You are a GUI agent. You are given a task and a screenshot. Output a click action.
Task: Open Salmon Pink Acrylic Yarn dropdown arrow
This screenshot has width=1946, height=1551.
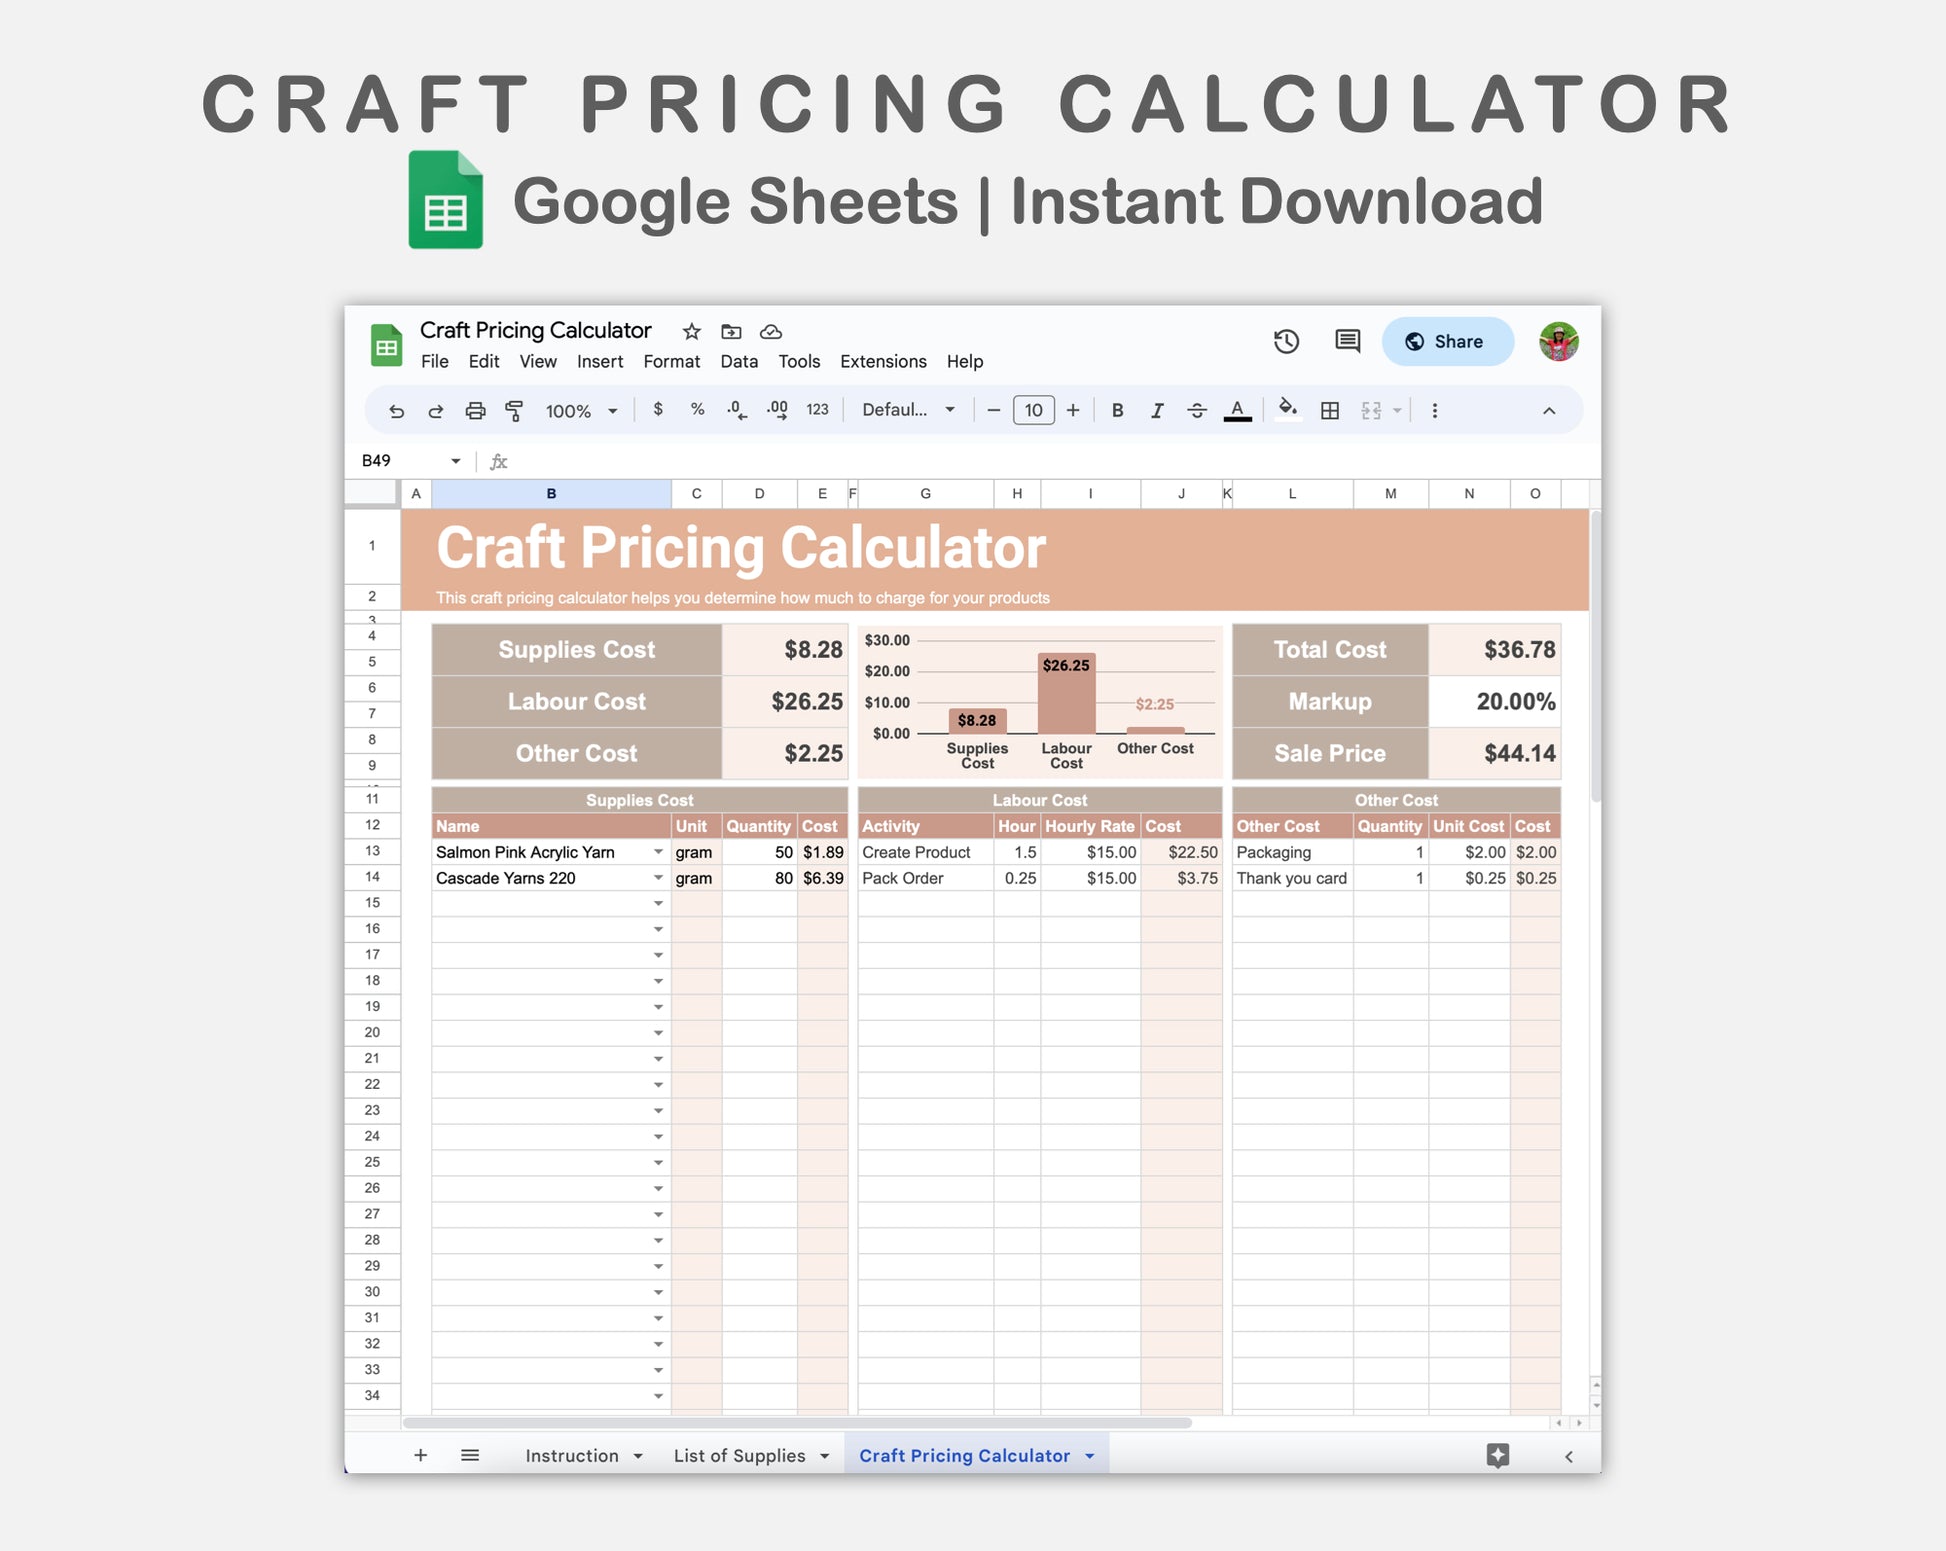click(x=658, y=852)
